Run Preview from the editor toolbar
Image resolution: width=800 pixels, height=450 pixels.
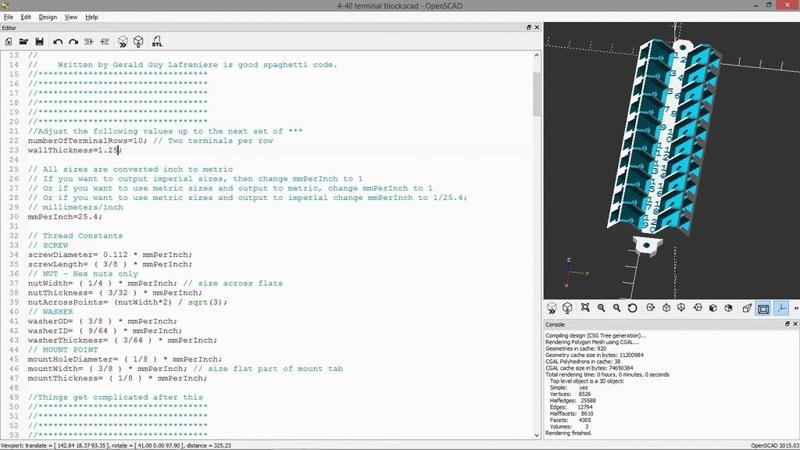point(122,42)
